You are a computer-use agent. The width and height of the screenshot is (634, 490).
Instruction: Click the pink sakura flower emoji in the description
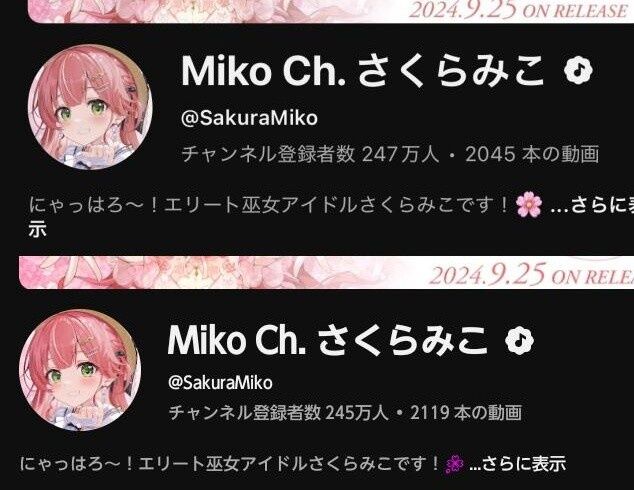529,205
